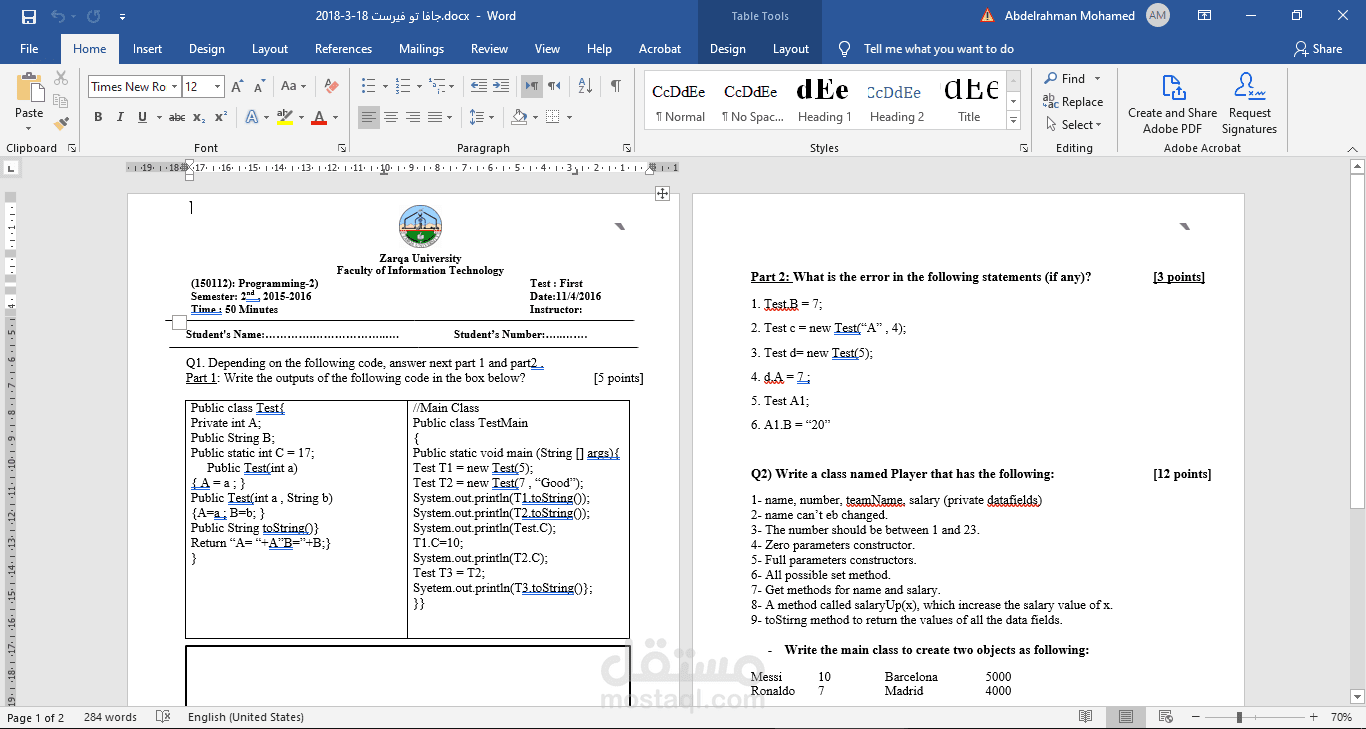The height and width of the screenshot is (729, 1366).
Task: Click the Share button
Action: coord(1318,48)
